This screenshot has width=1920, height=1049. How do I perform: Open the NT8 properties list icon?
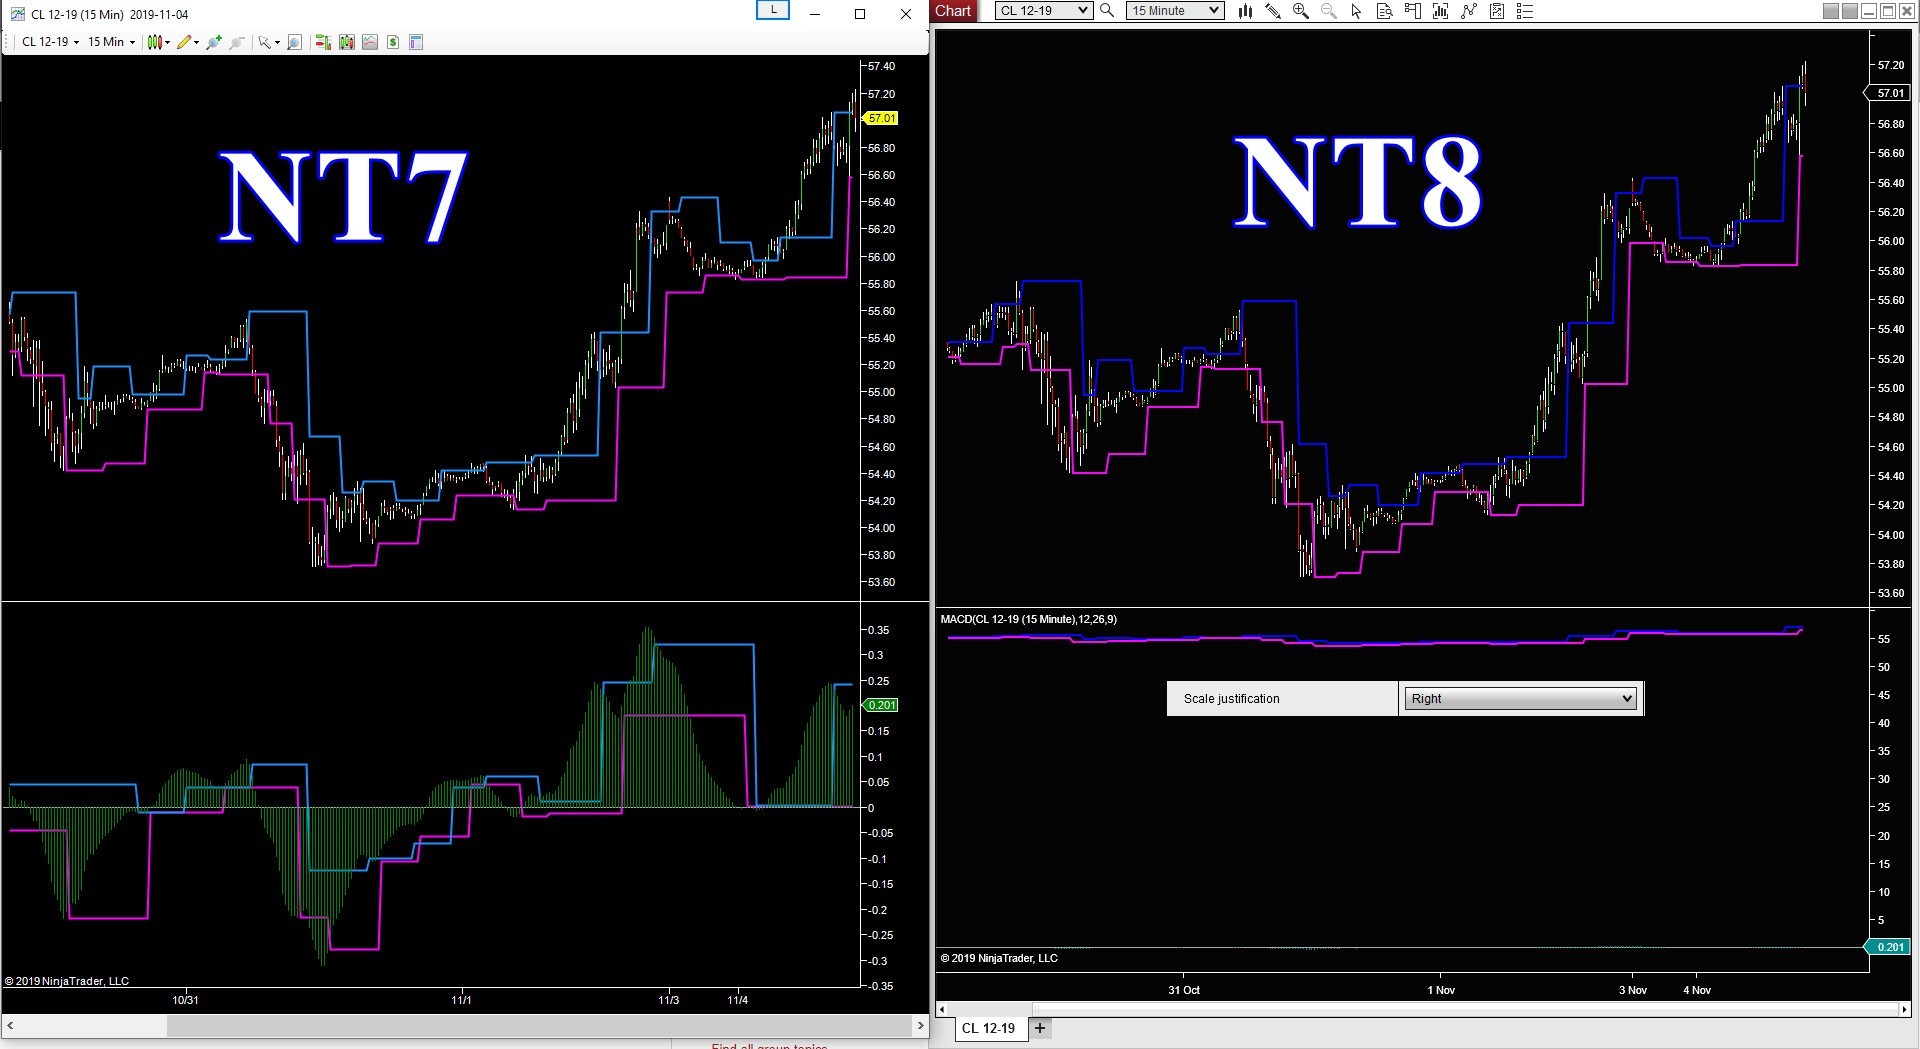tap(1525, 11)
